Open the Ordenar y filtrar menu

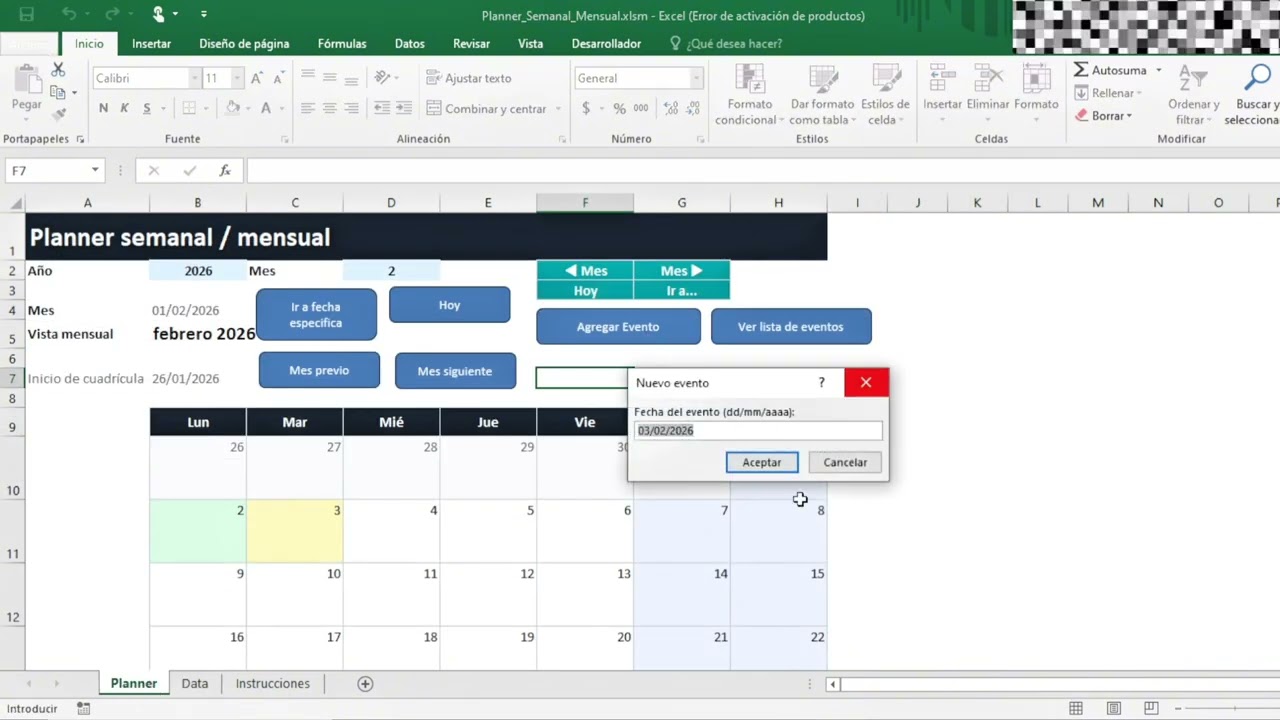point(1194,94)
